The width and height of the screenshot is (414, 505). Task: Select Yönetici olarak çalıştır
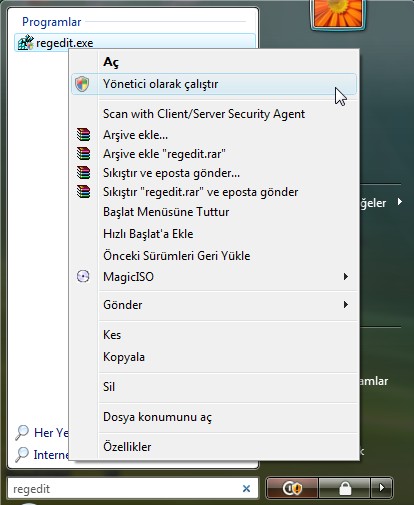tap(214, 84)
